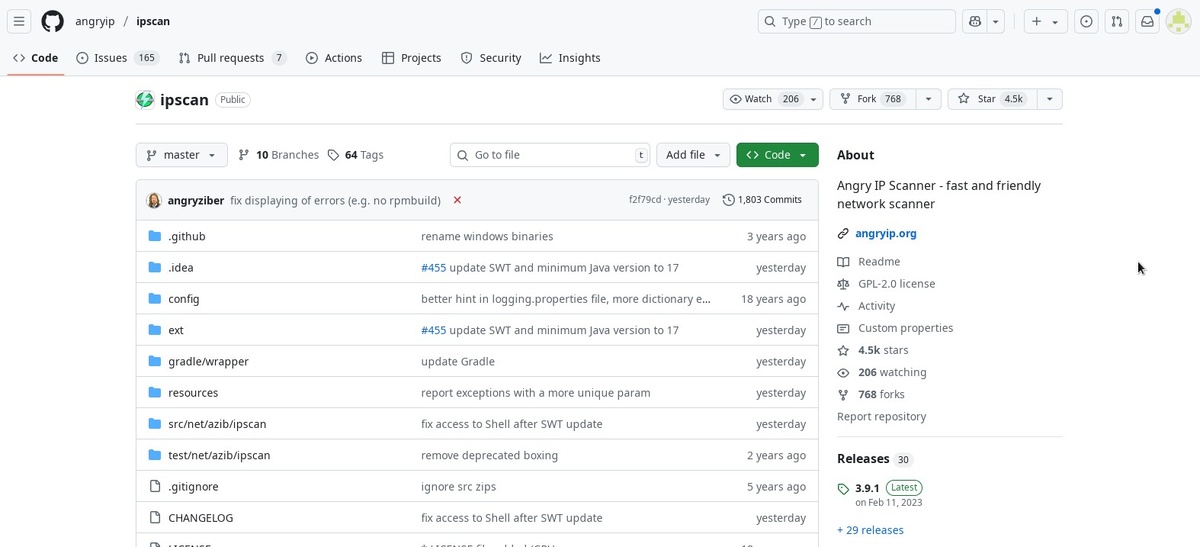Image resolution: width=1200 pixels, height=547 pixels.
Task: Click the failed status red X icon
Action: 457,200
